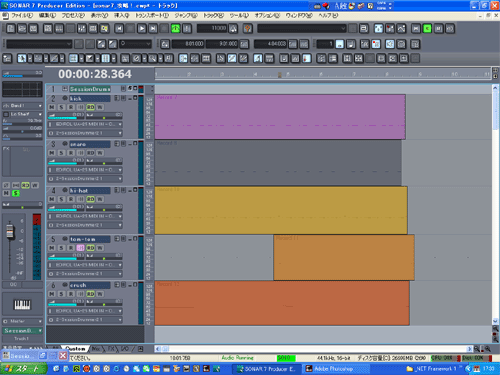
Task: Click the zoom tool magnifier in the tools toolbar
Action: point(152,59)
